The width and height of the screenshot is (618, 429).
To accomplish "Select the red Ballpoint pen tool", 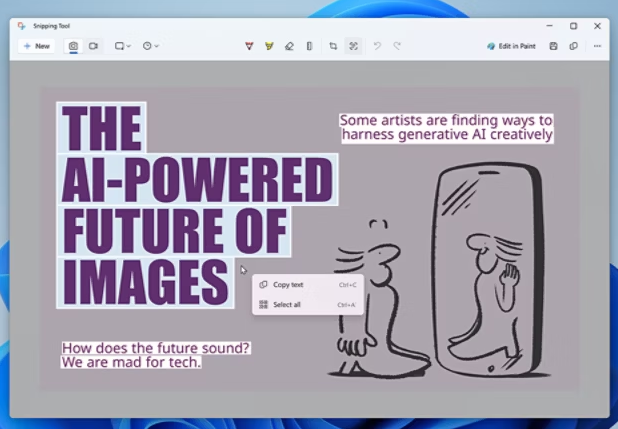I will pos(249,46).
